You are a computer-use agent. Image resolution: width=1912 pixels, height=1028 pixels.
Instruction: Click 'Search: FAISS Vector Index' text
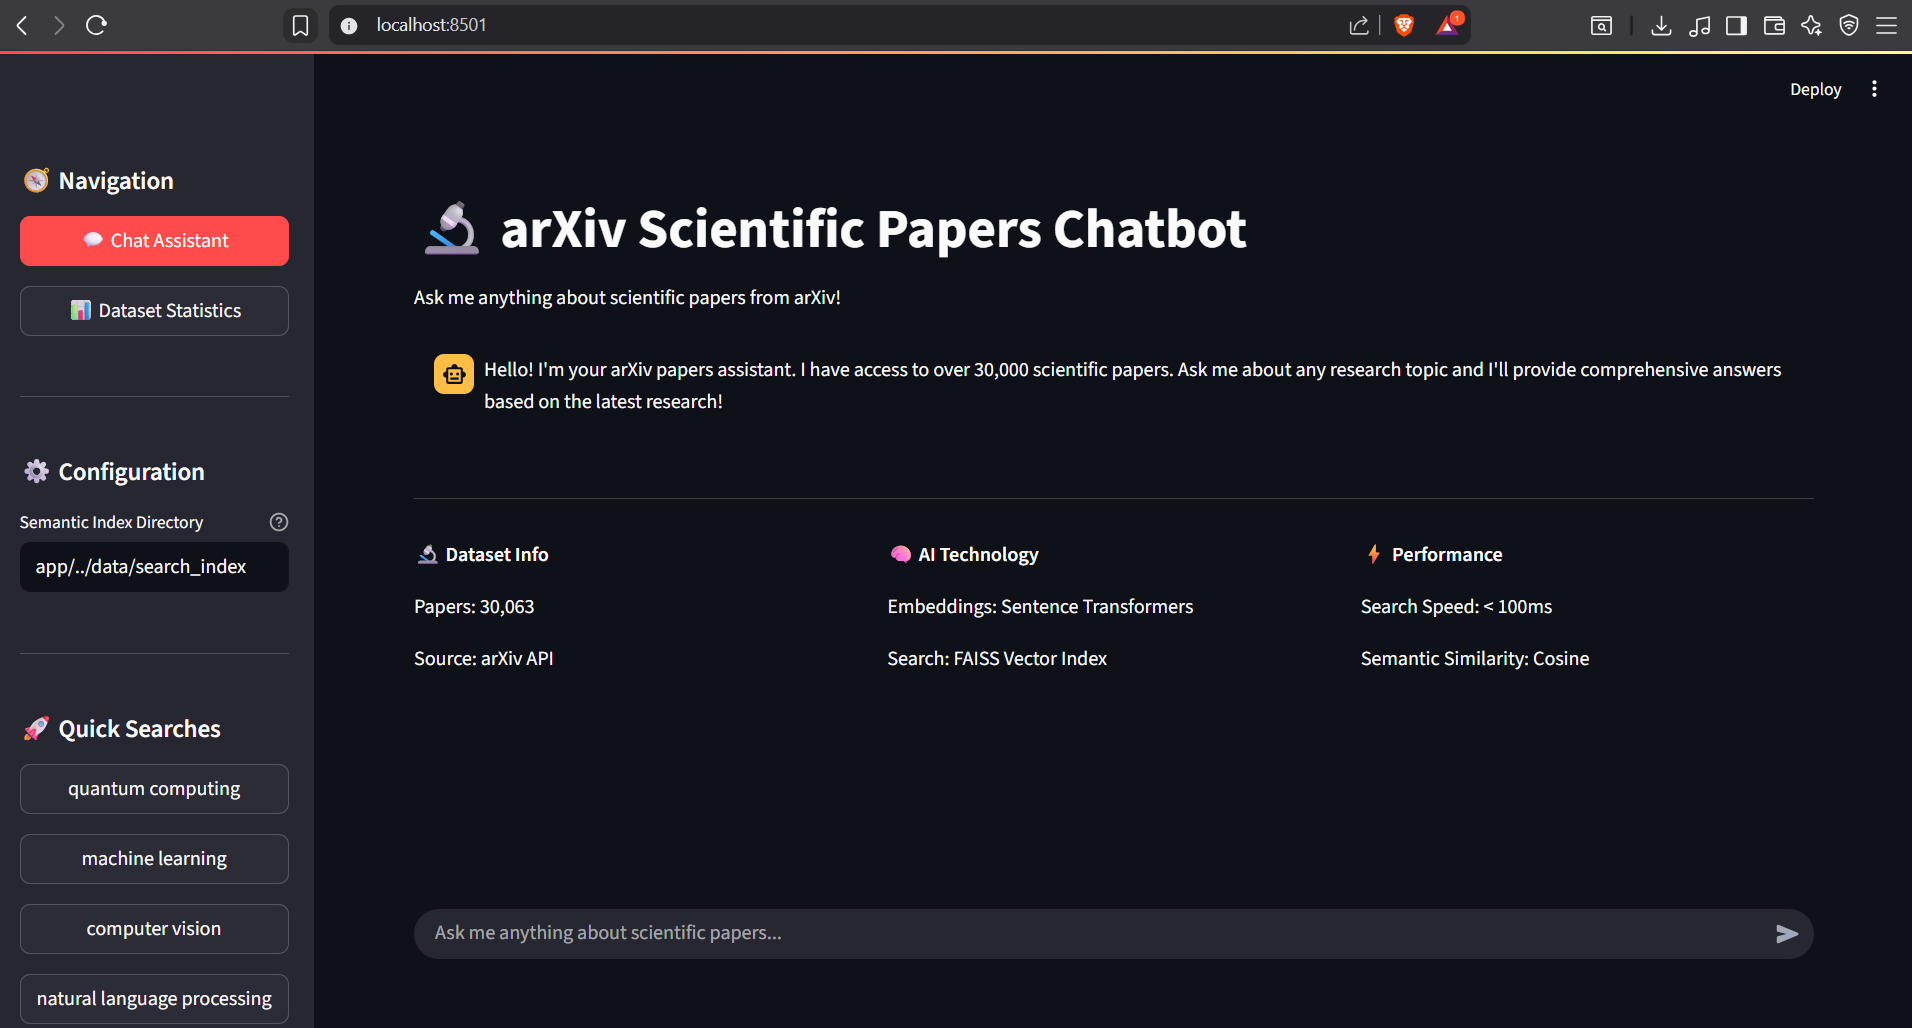pyautogui.click(x=997, y=659)
